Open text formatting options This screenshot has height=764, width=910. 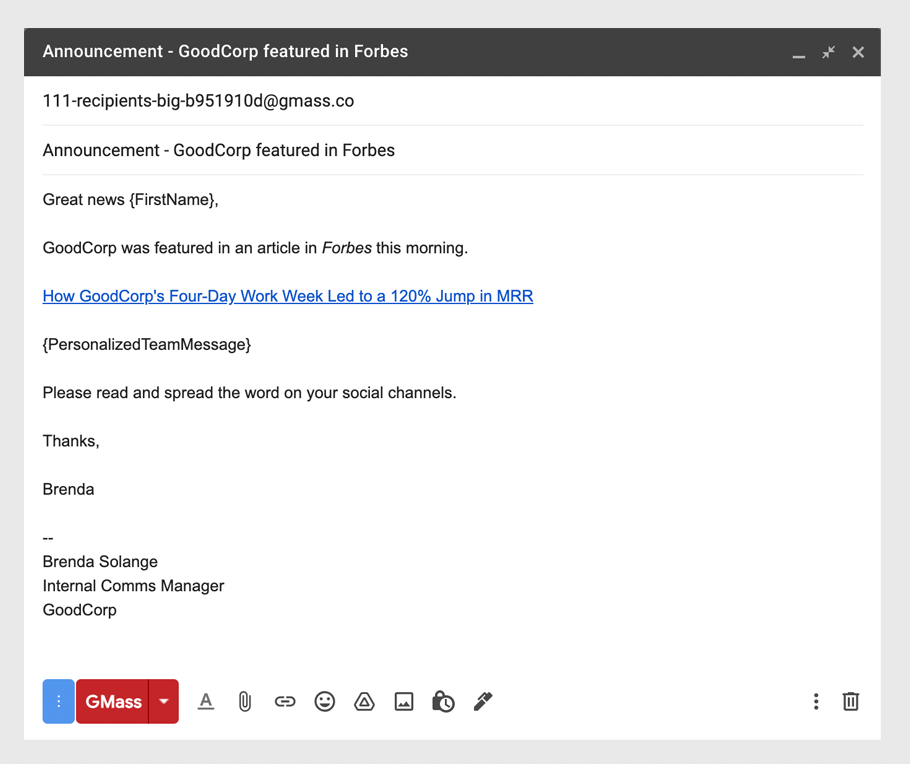point(206,701)
